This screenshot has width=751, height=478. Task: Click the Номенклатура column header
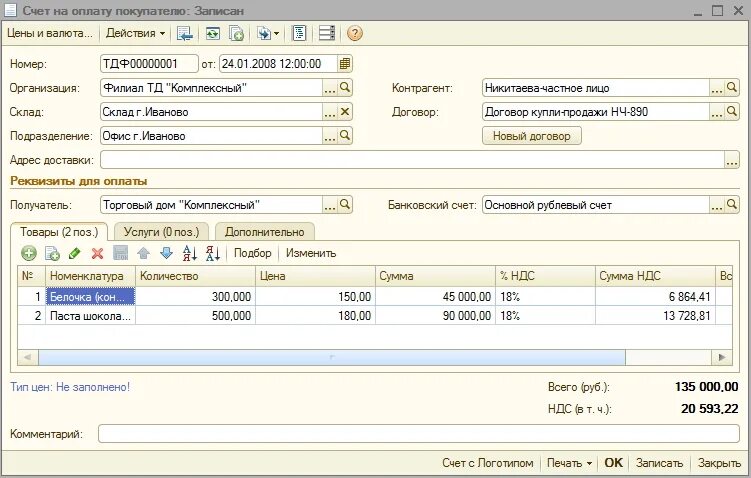coord(90,276)
